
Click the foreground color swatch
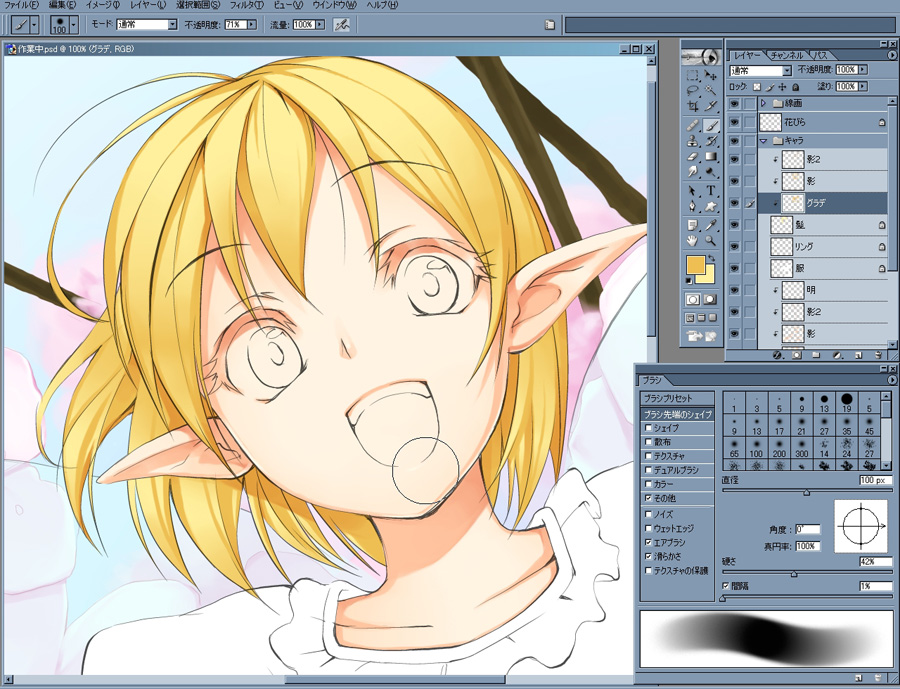[697, 265]
